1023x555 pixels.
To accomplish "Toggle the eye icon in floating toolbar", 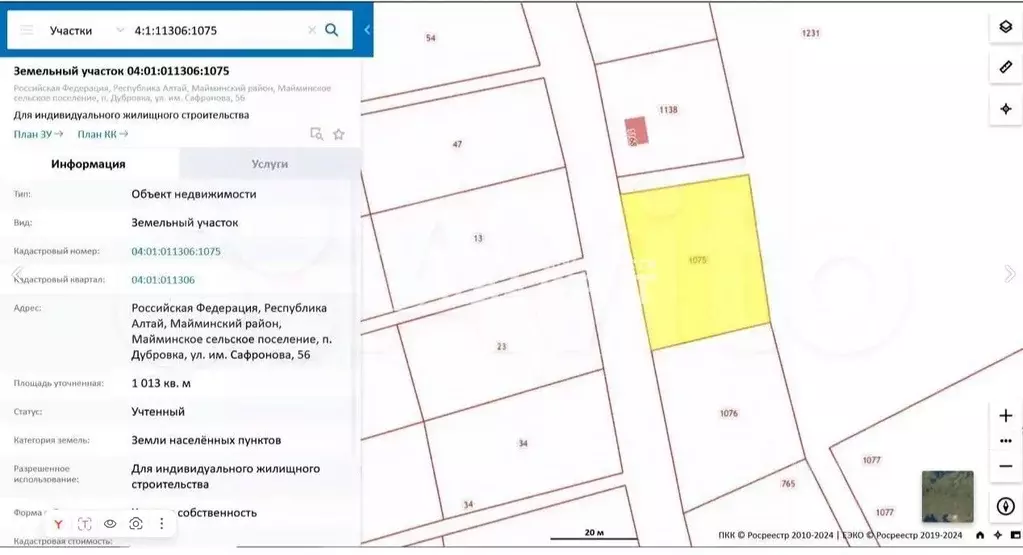I will (x=110, y=523).
